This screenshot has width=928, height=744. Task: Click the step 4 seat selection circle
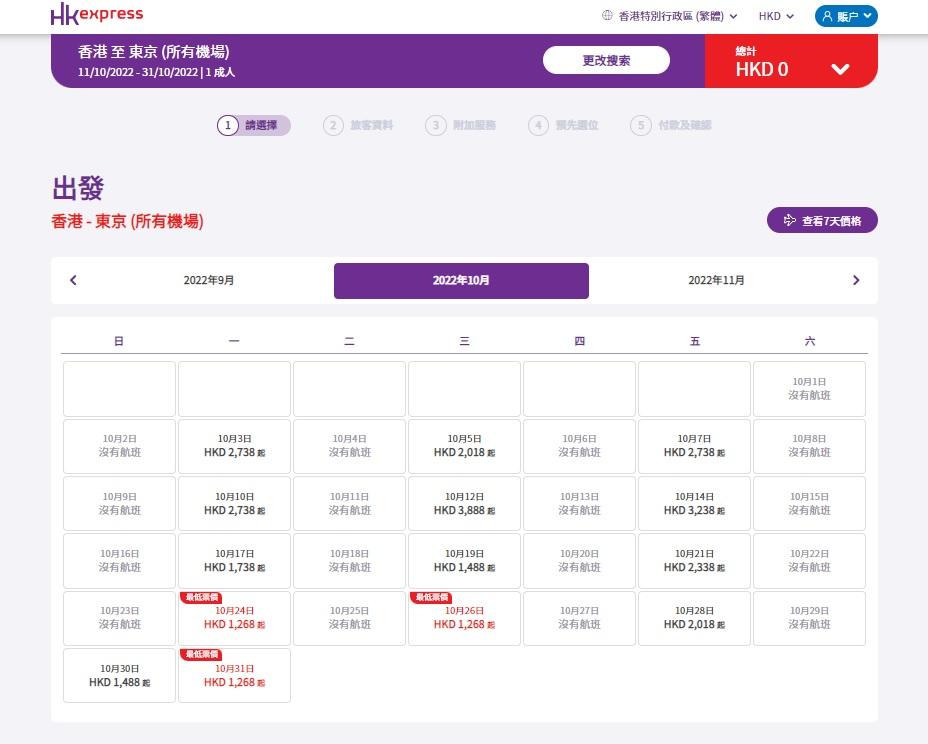point(539,126)
